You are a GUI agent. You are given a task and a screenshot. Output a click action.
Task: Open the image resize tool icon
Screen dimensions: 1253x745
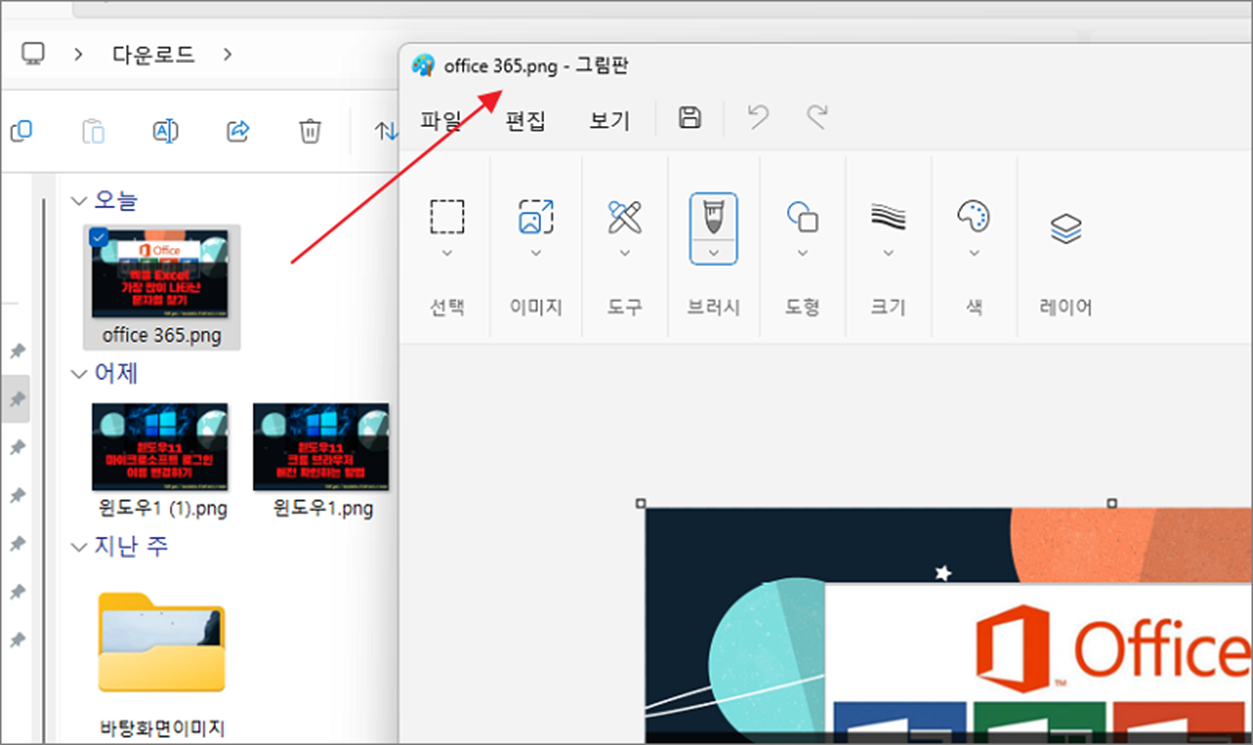(536, 216)
